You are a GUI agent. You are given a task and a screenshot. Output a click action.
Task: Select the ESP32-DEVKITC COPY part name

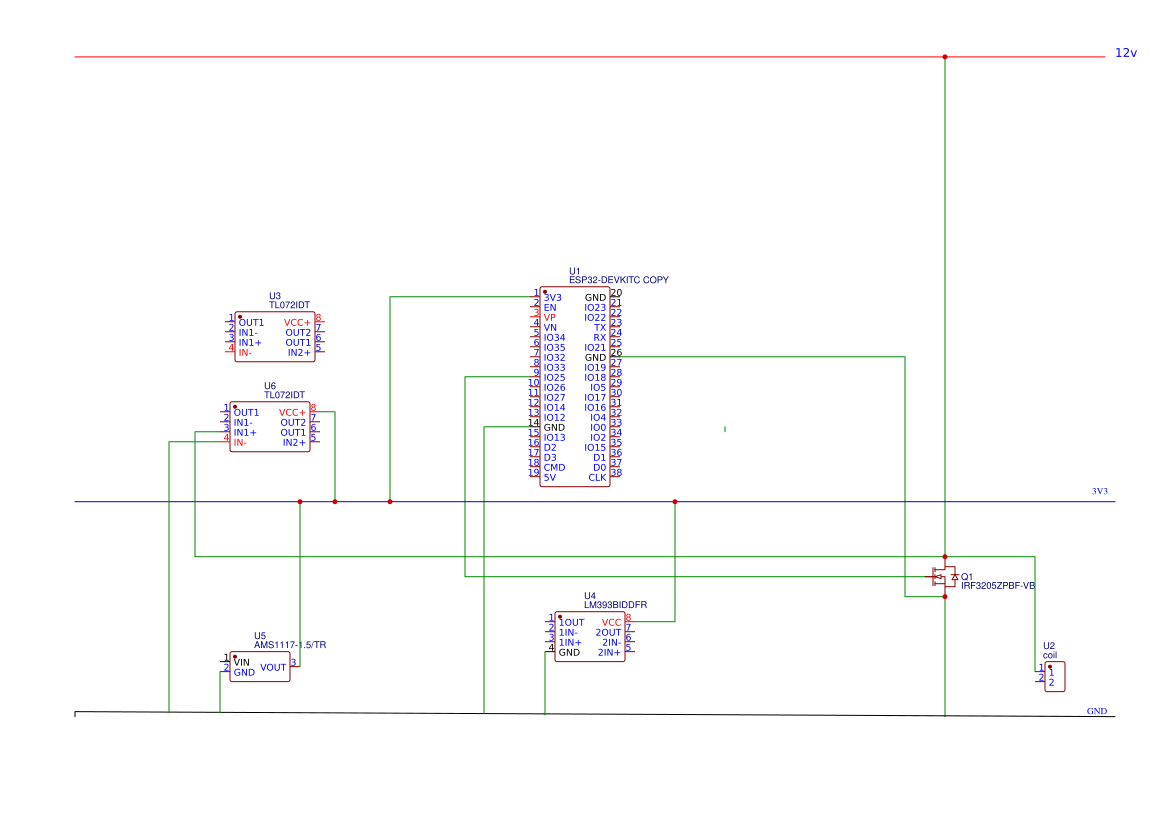coord(619,280)
